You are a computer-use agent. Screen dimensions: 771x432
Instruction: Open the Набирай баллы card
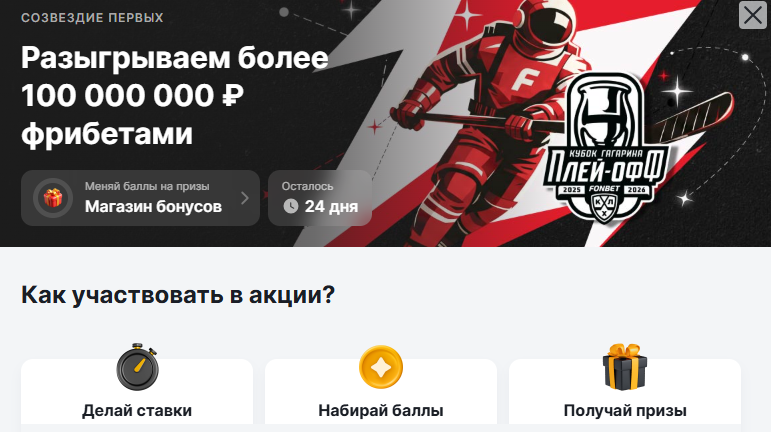click(x=381, y=392)
